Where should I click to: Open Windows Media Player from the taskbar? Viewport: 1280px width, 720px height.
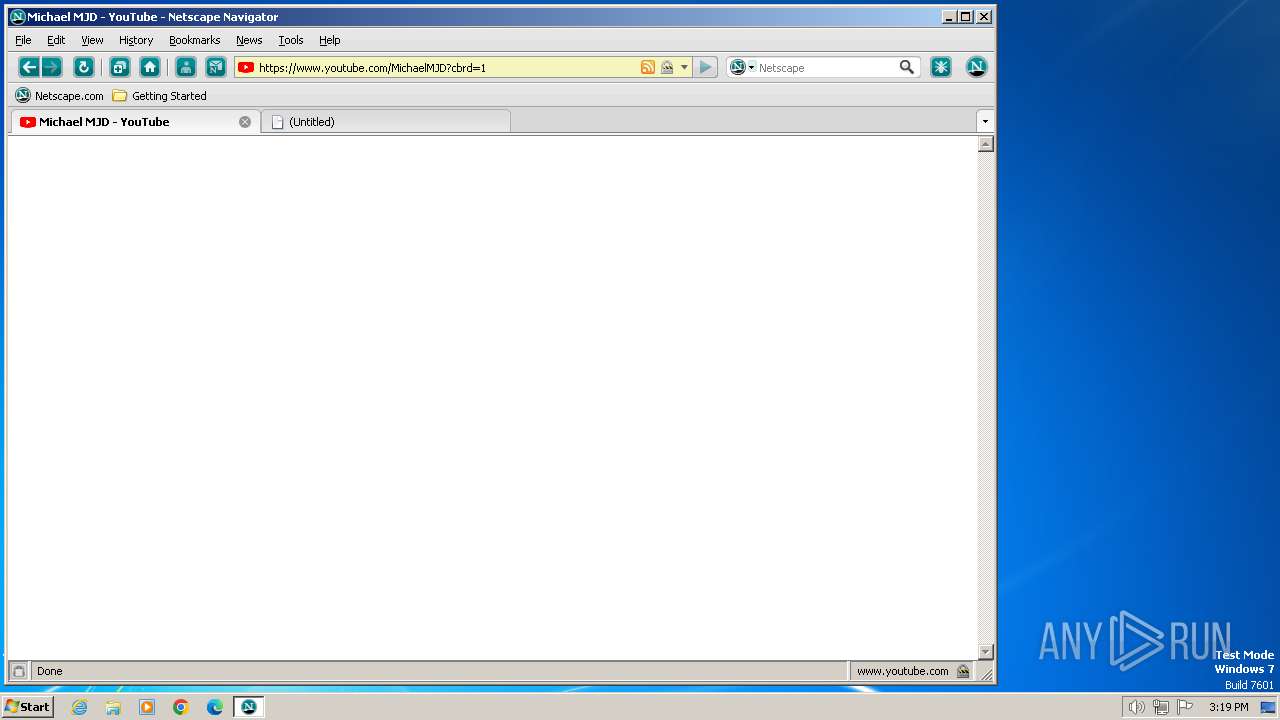coord(147,707)
